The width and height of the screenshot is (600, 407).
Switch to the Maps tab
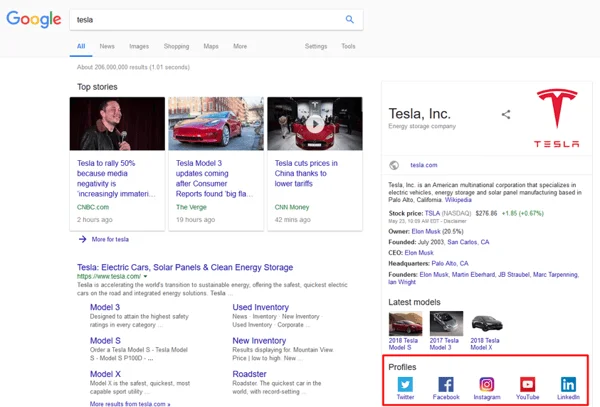[x=211, y=46]
